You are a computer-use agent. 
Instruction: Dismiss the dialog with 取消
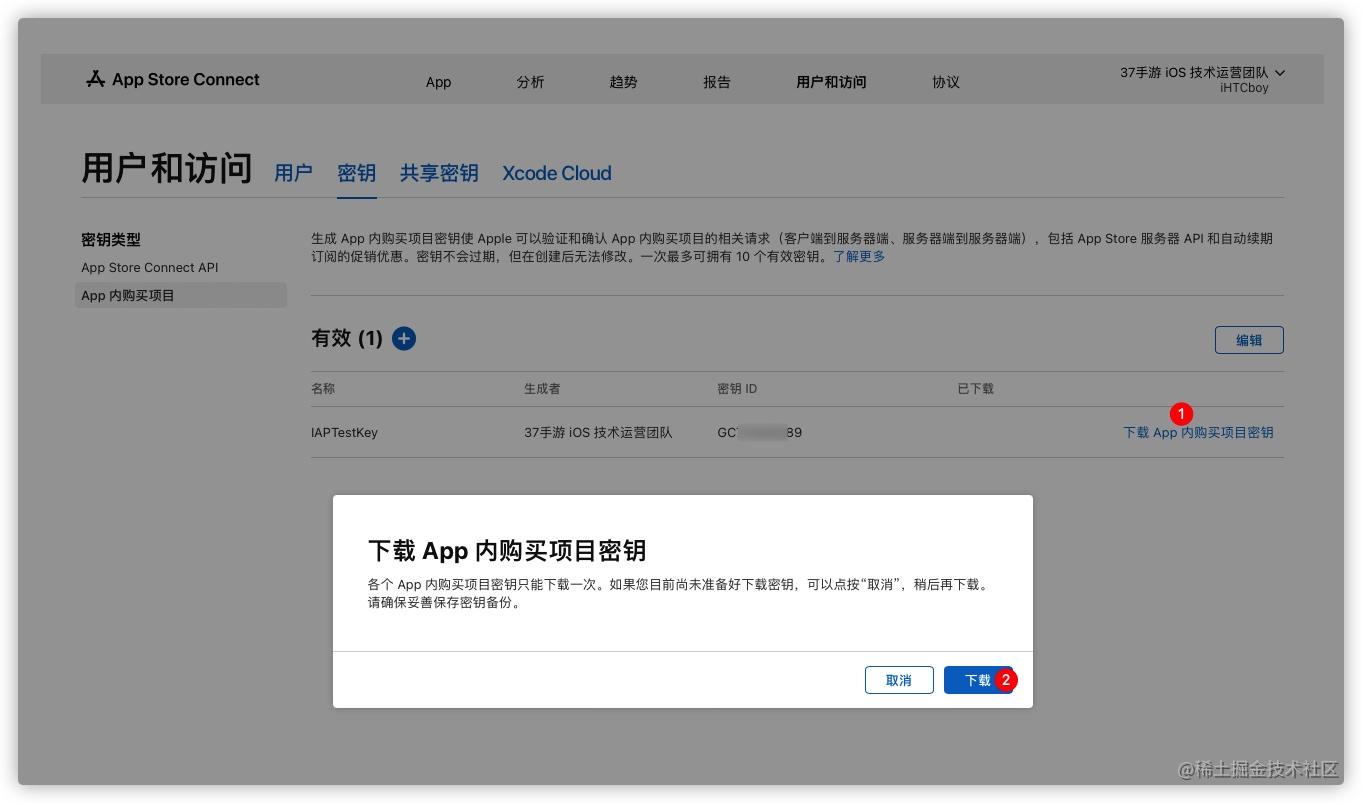tap(898, 680)
